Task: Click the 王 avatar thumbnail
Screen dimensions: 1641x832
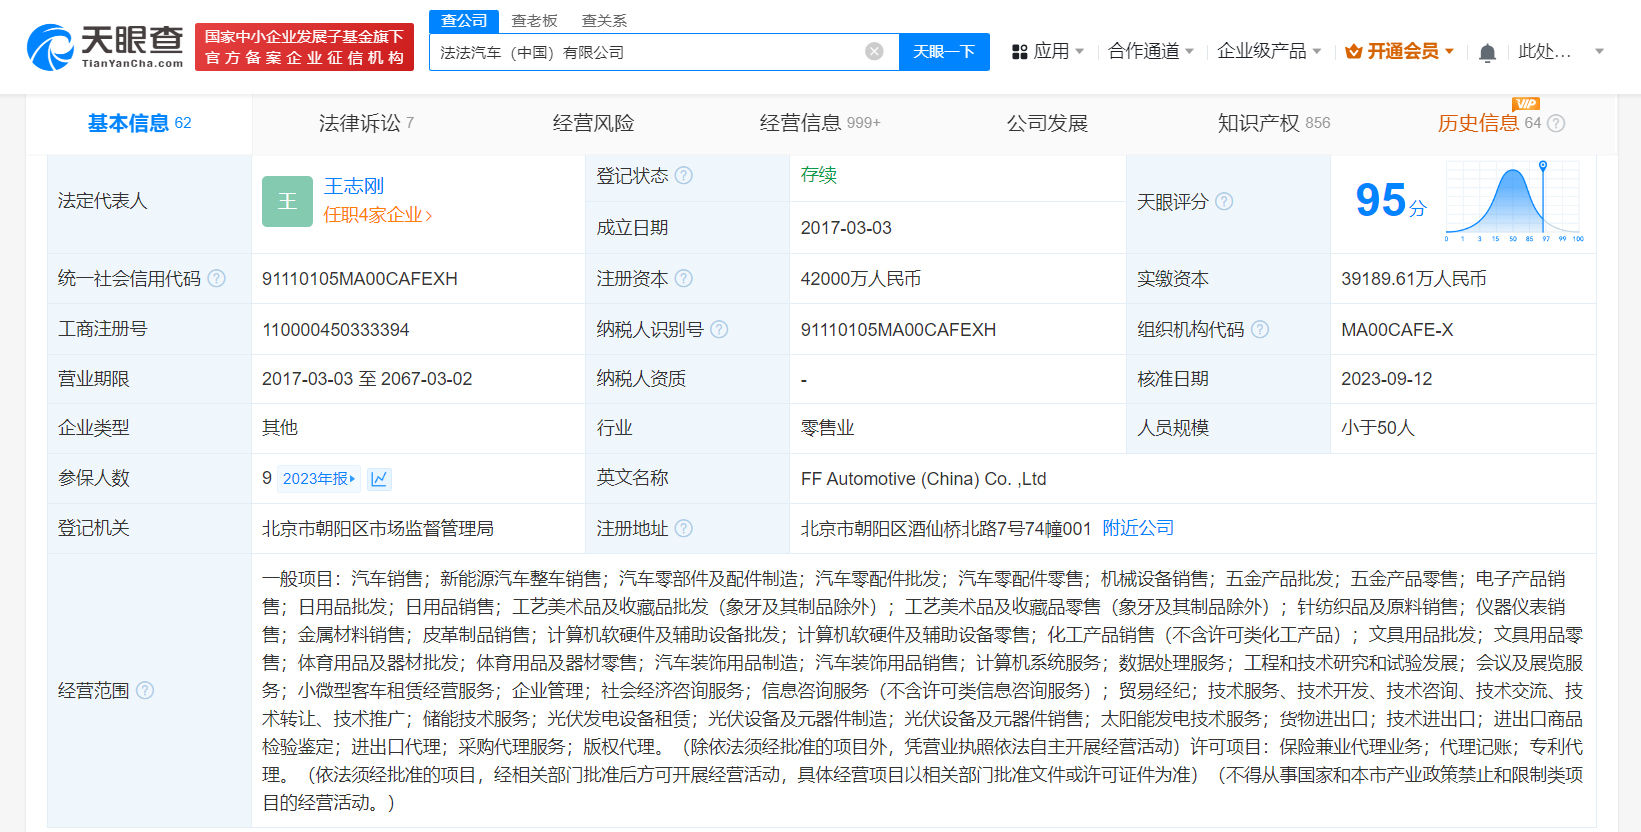Action: click(287, 201)
